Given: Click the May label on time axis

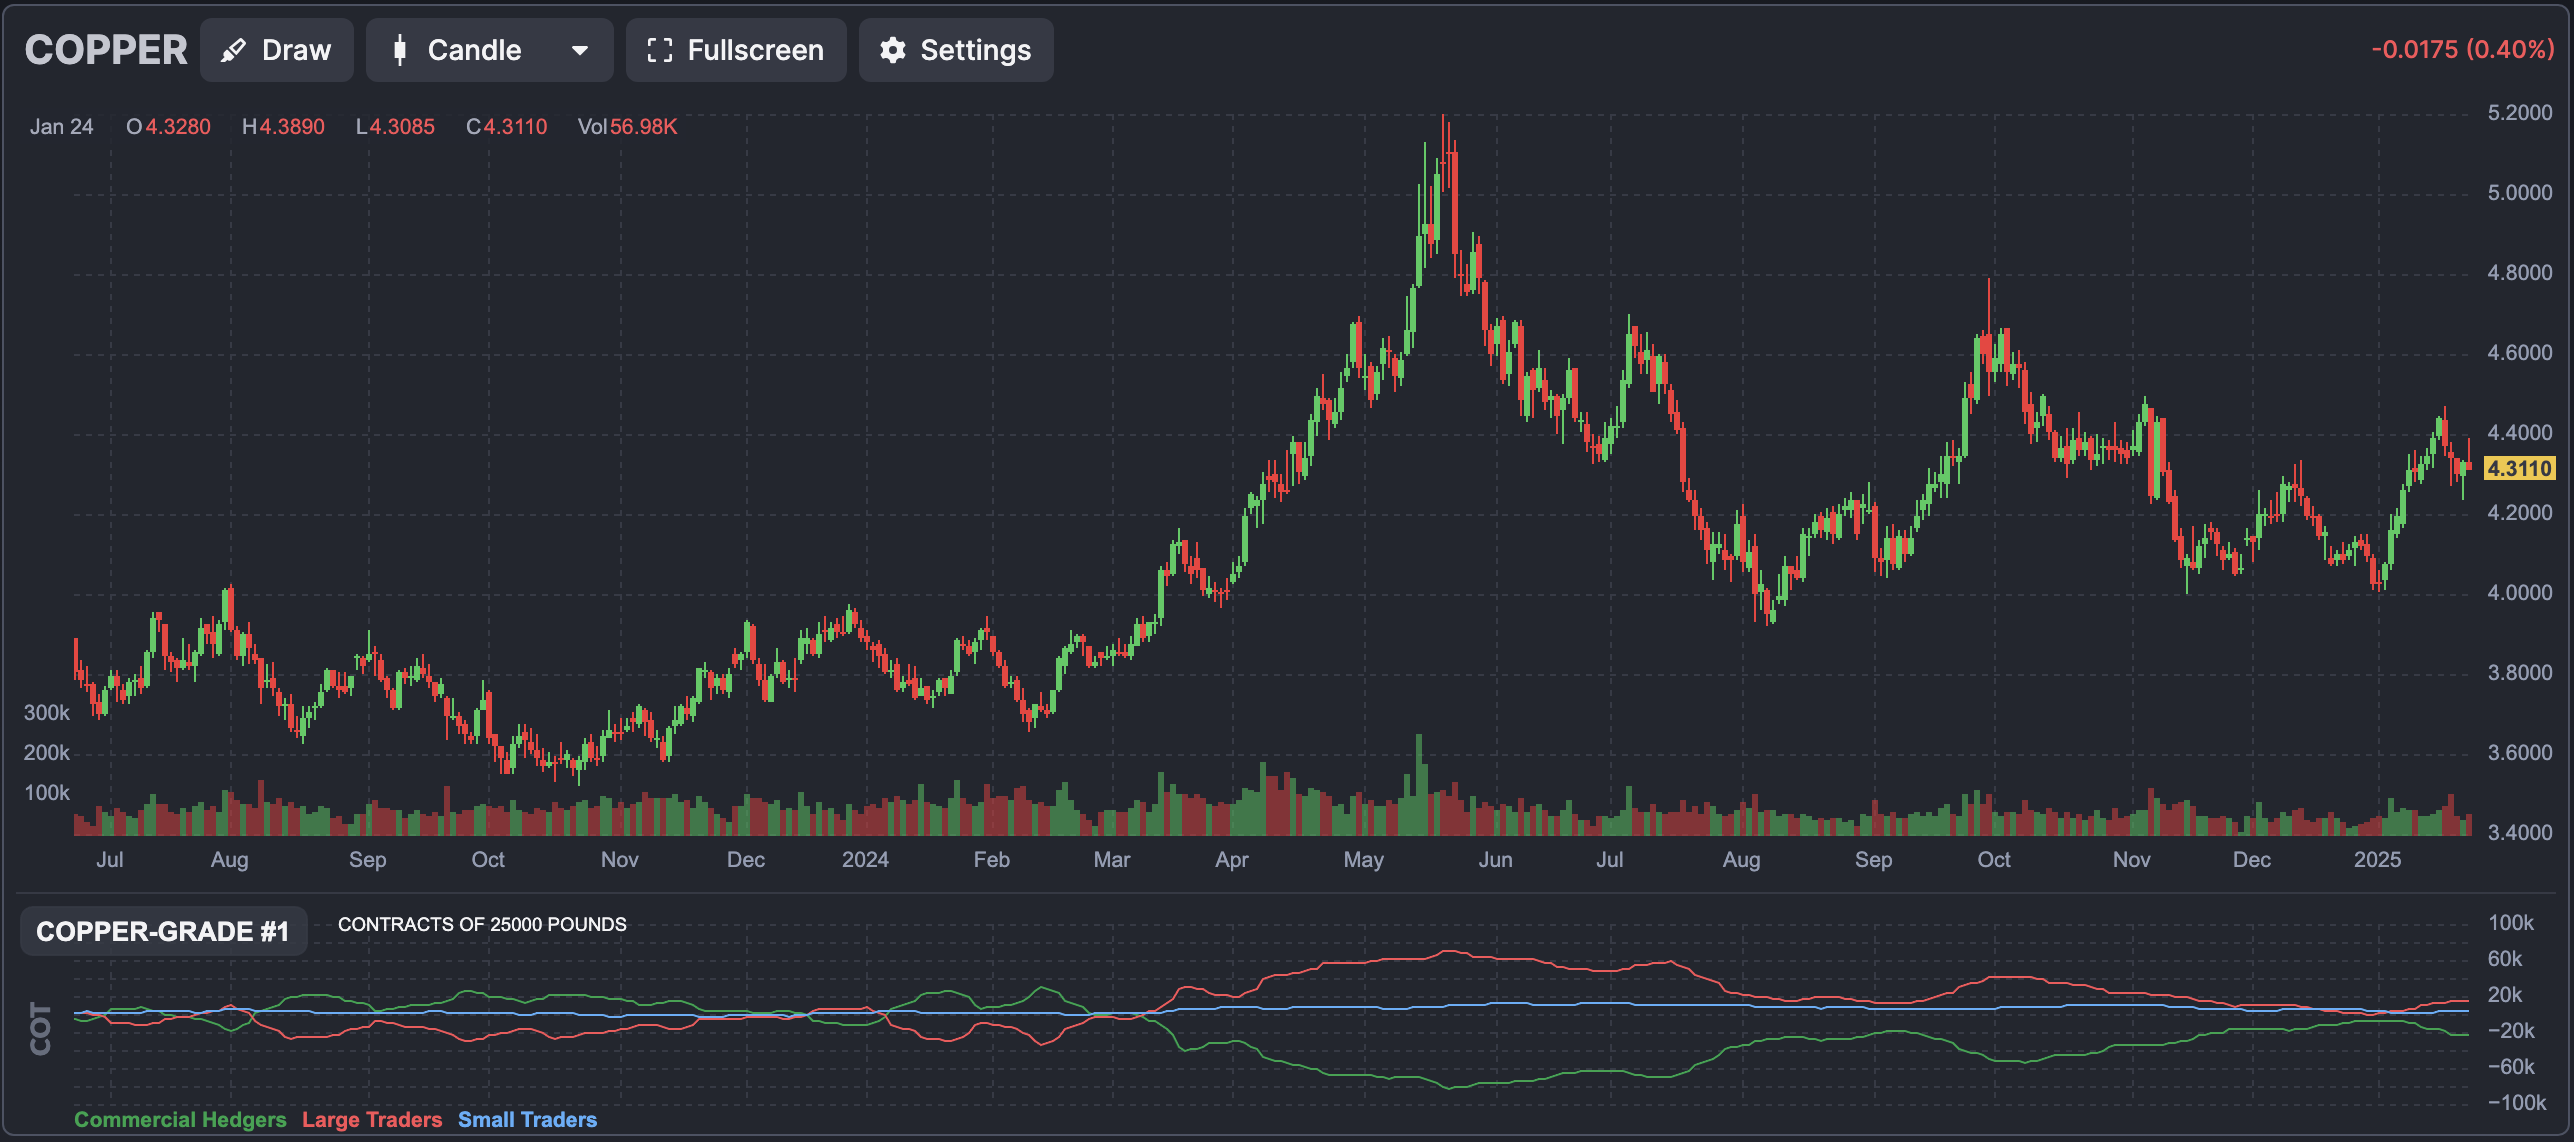Looking at the screenshot, I should click(1363, 860).
